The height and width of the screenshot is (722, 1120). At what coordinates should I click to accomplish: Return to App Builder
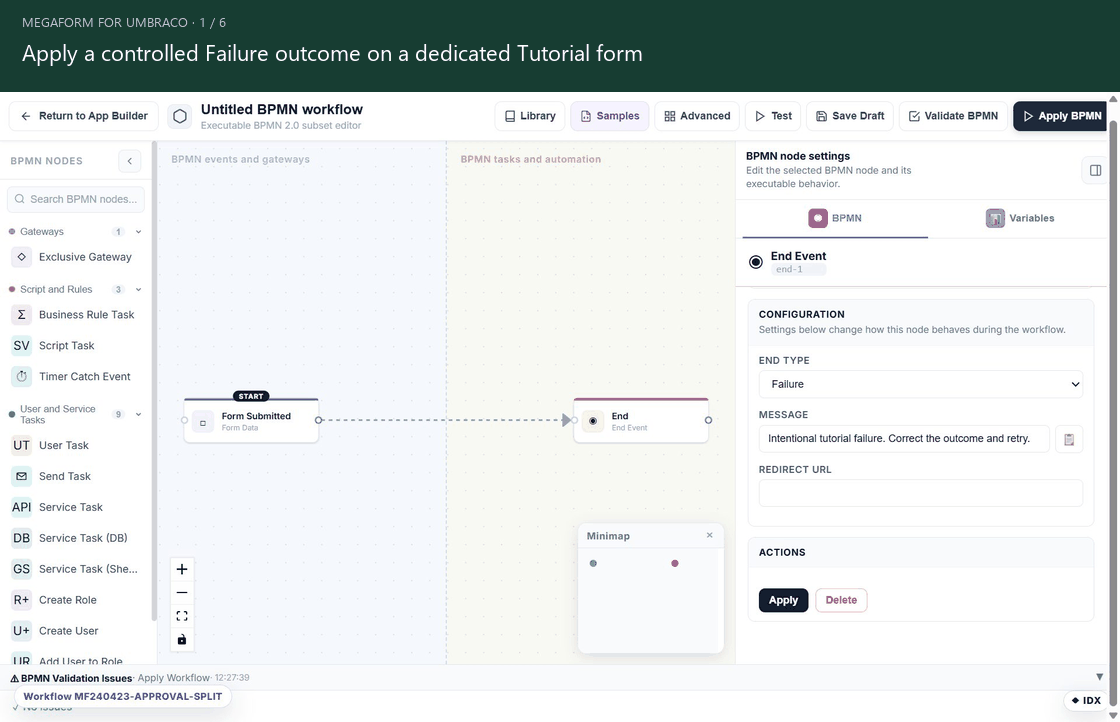coord(84,116)
